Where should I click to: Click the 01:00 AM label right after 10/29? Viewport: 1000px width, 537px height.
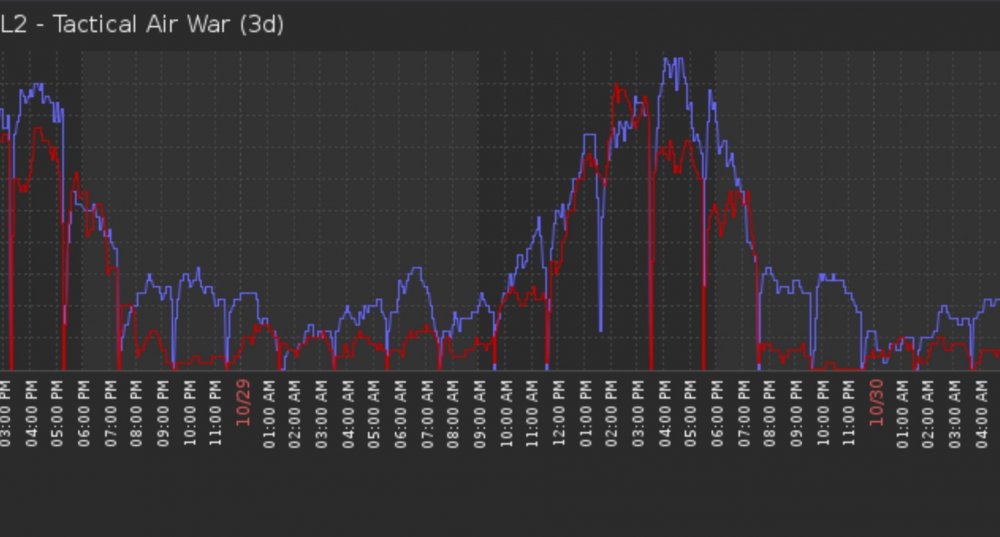[x=268, y=414]
